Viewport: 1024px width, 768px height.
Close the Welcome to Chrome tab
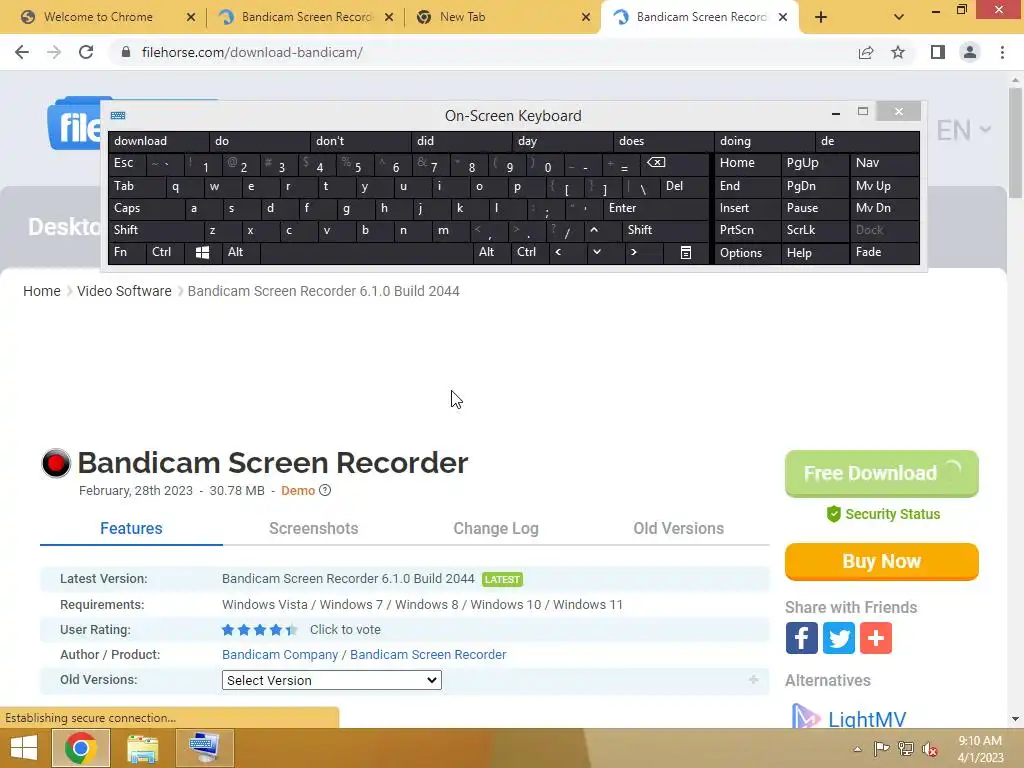pyautogui.click(x=191, y=17)
